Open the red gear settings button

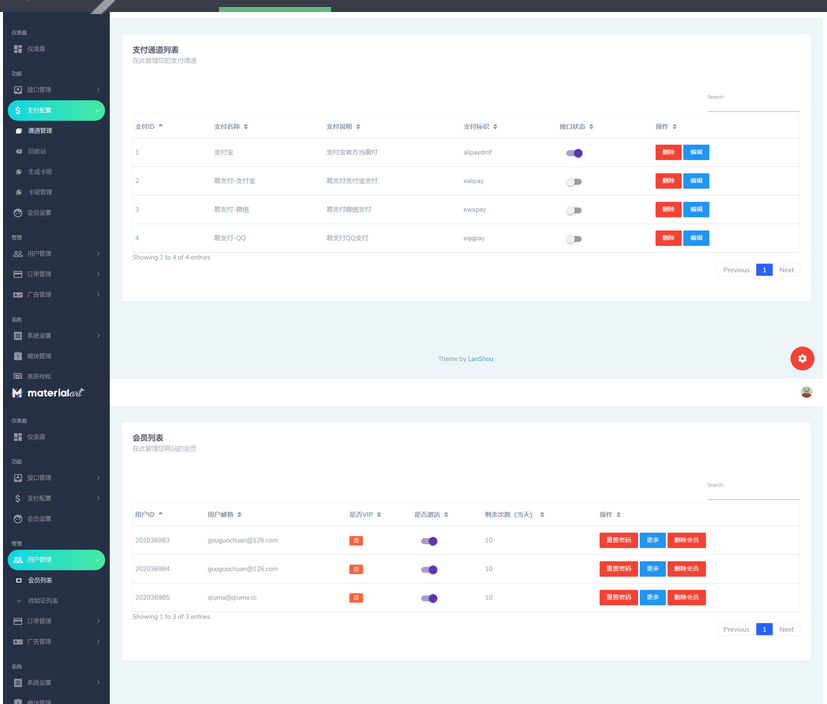pos(802,359)
